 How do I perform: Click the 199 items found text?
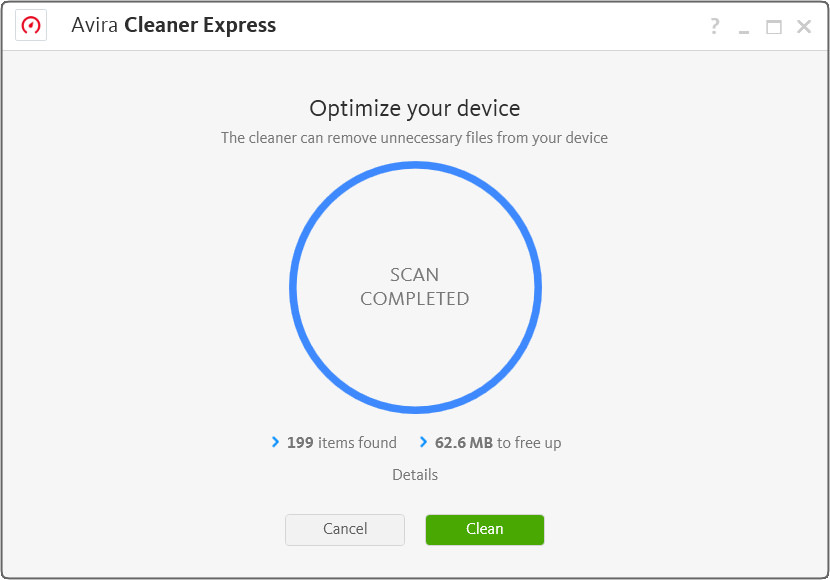point(341,442)
